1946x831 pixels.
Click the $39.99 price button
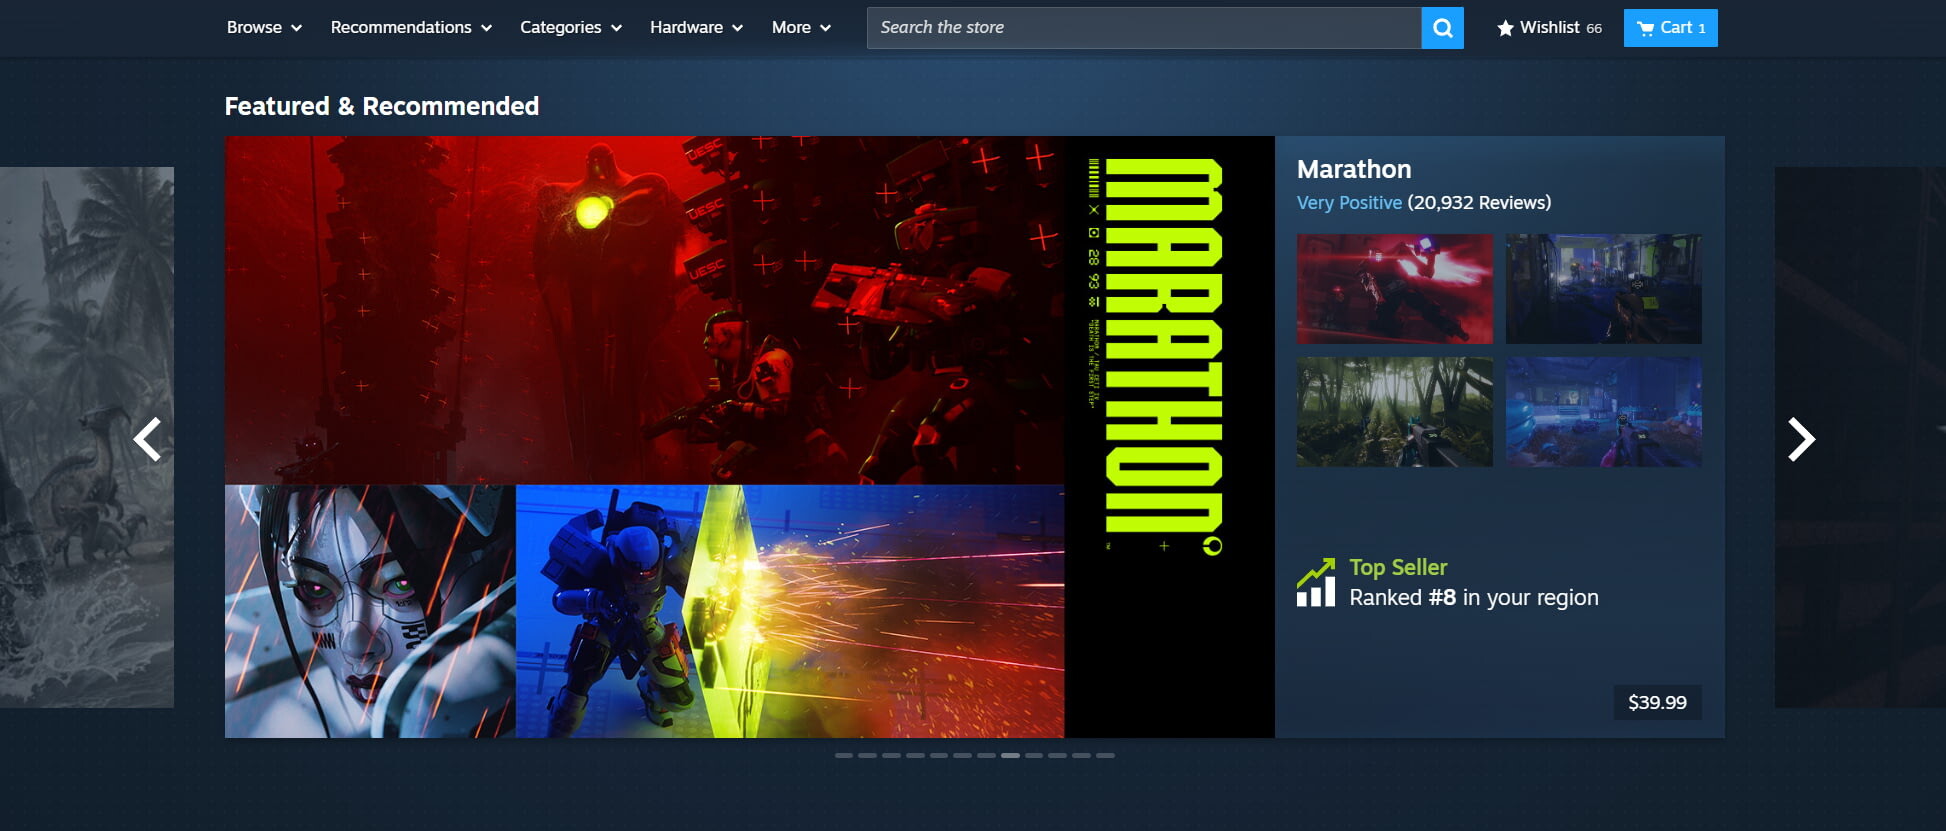pos(1657,702)
